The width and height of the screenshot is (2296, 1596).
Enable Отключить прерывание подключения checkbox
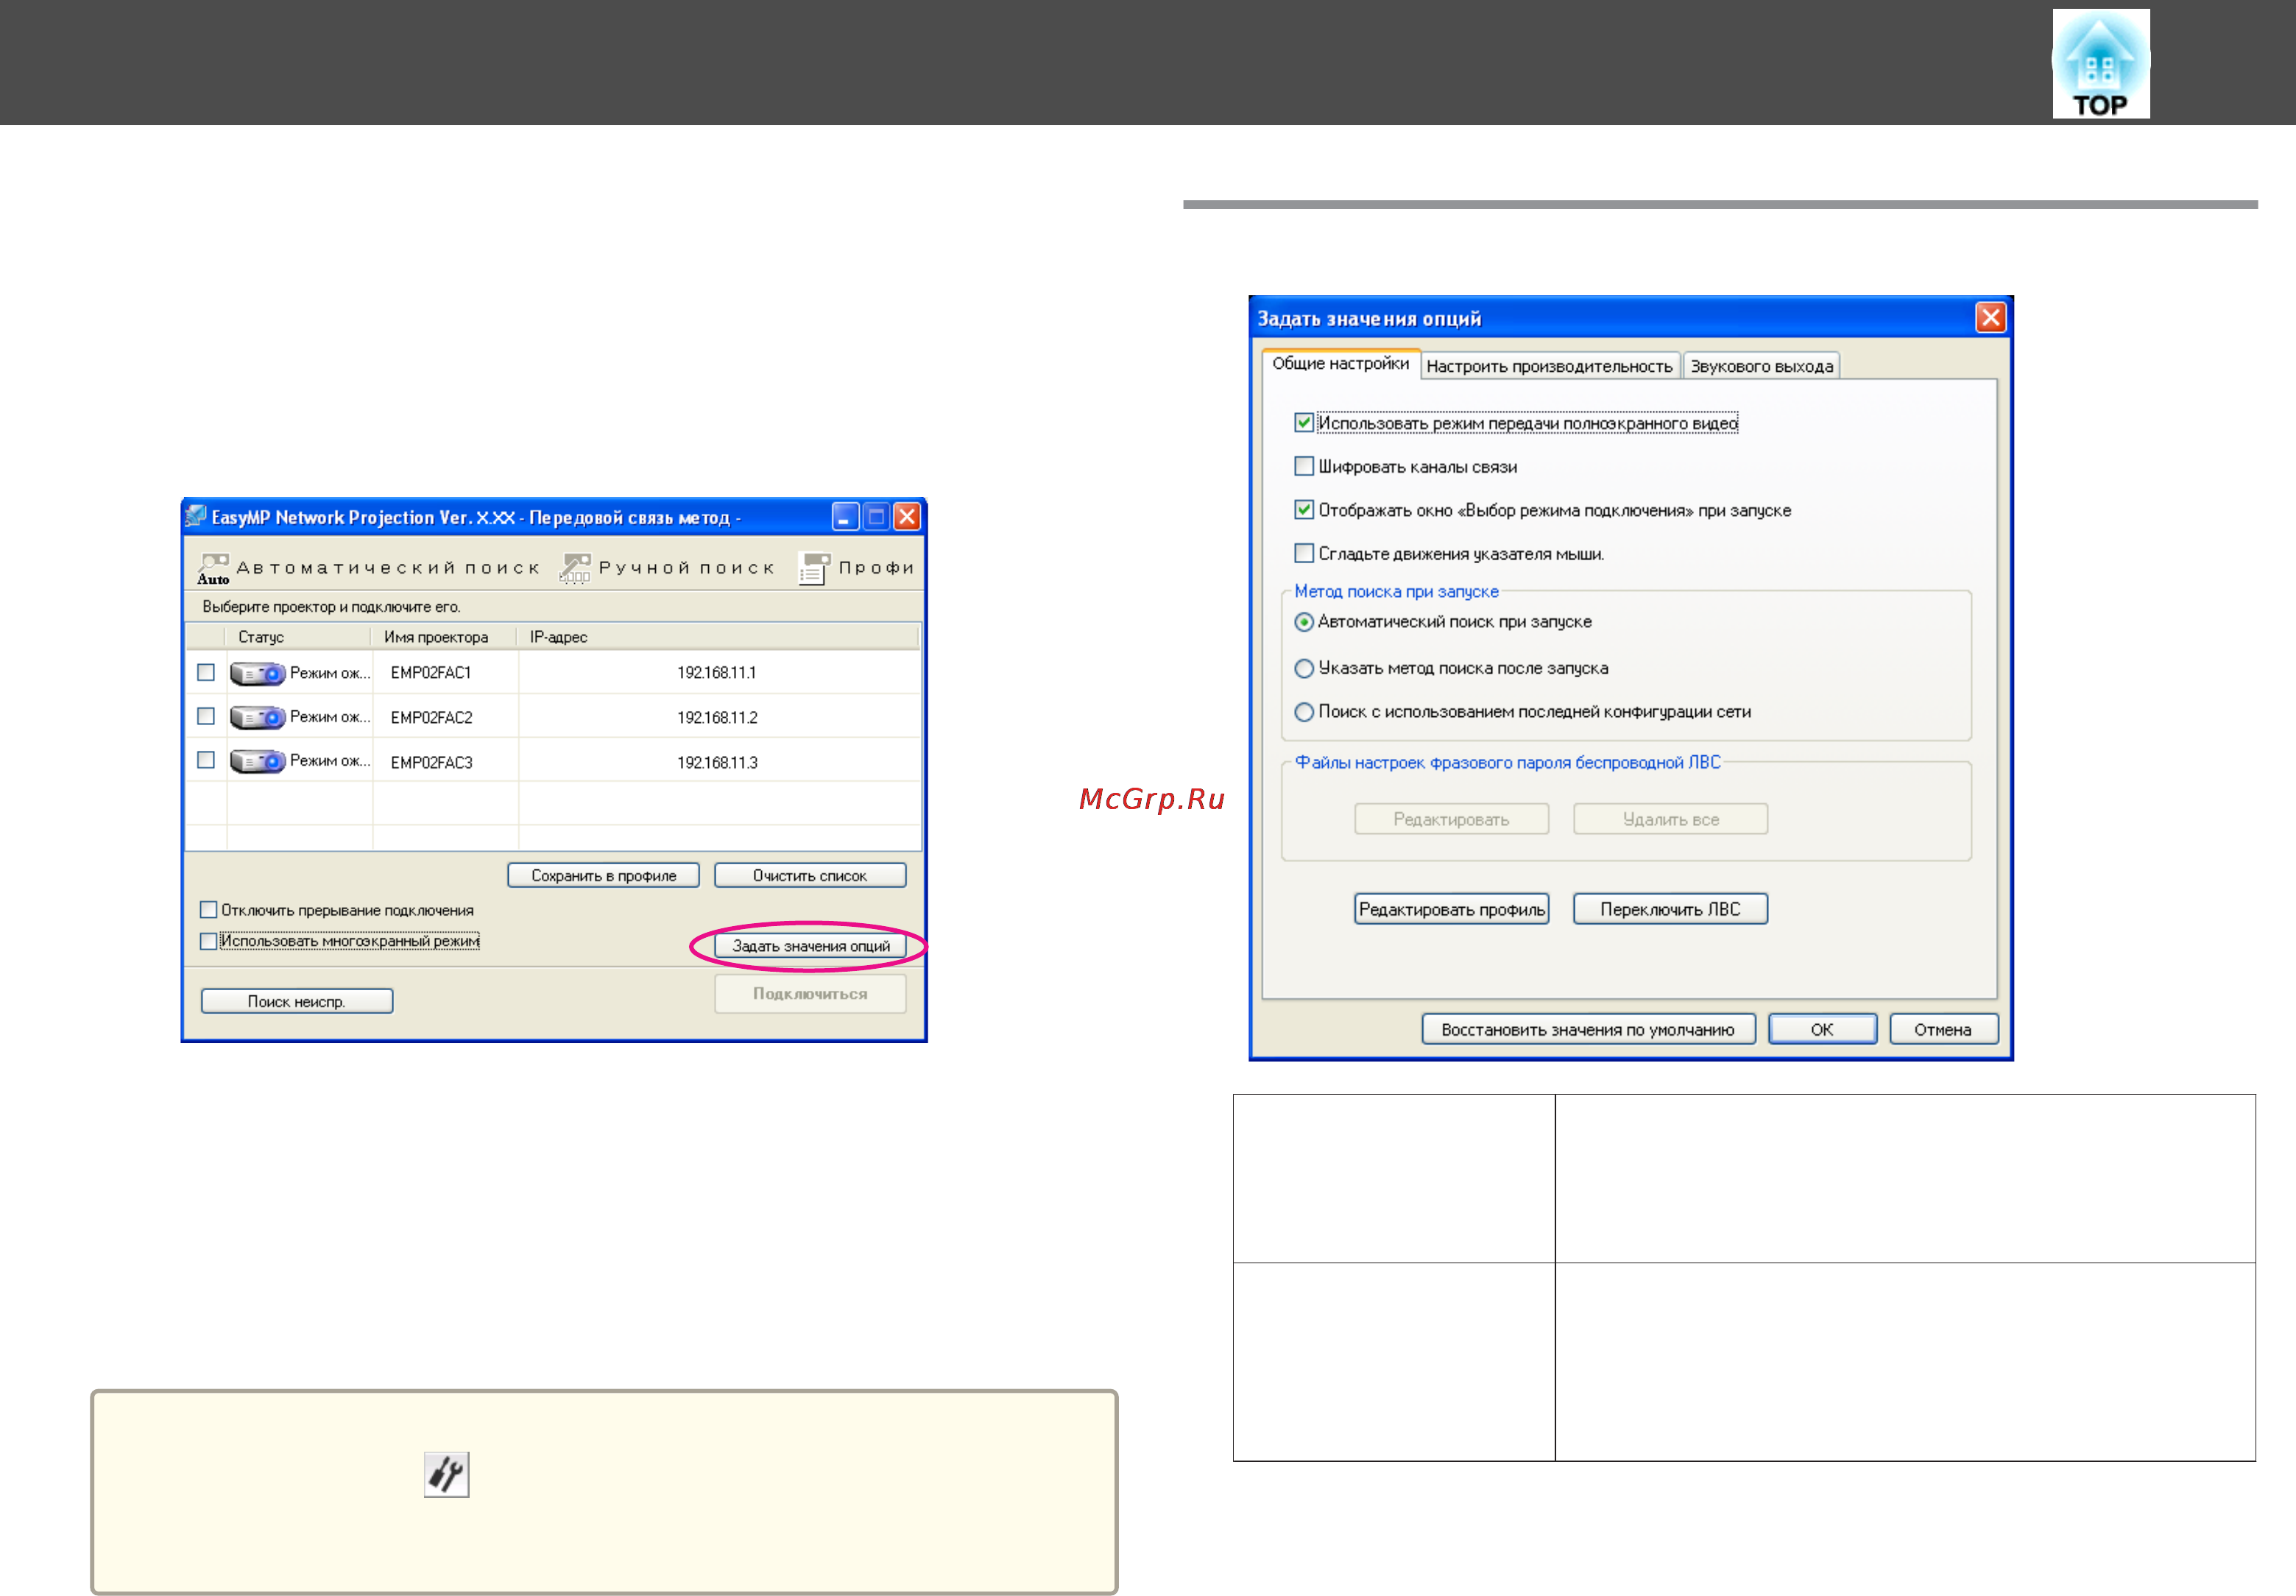tap(208, 910)
